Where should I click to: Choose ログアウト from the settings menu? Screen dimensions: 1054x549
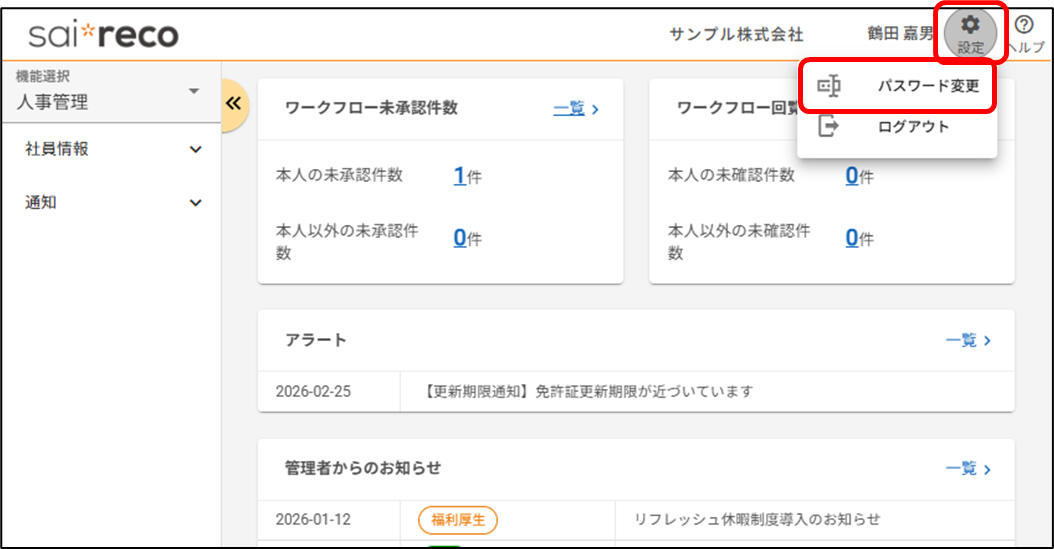click(x=913, y=127)
